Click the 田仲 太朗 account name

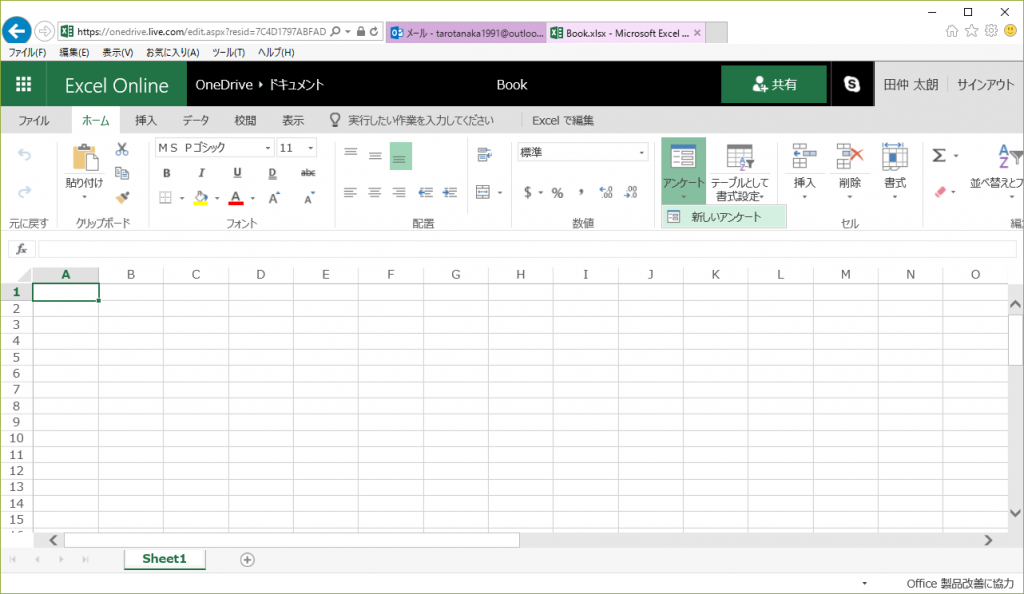click(x=911, y=84)
